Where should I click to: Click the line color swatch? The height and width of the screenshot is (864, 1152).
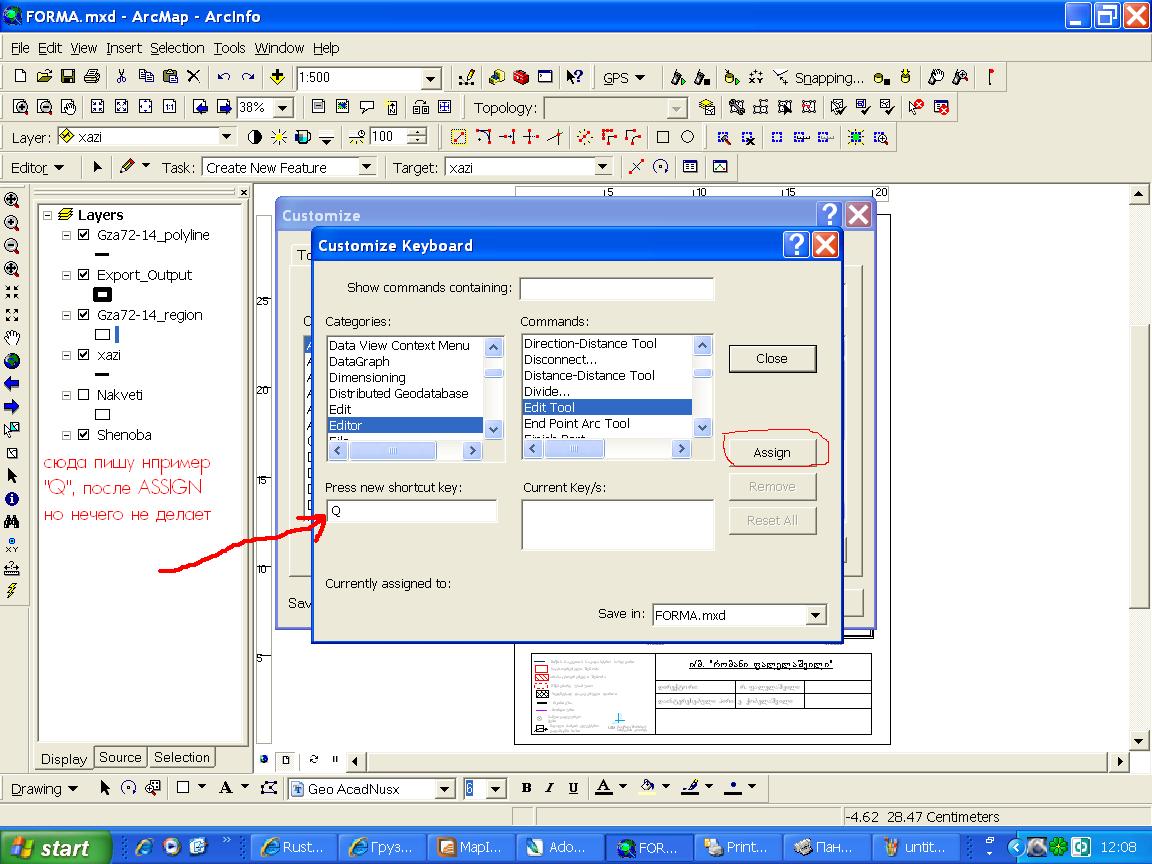tap(690, 788)
